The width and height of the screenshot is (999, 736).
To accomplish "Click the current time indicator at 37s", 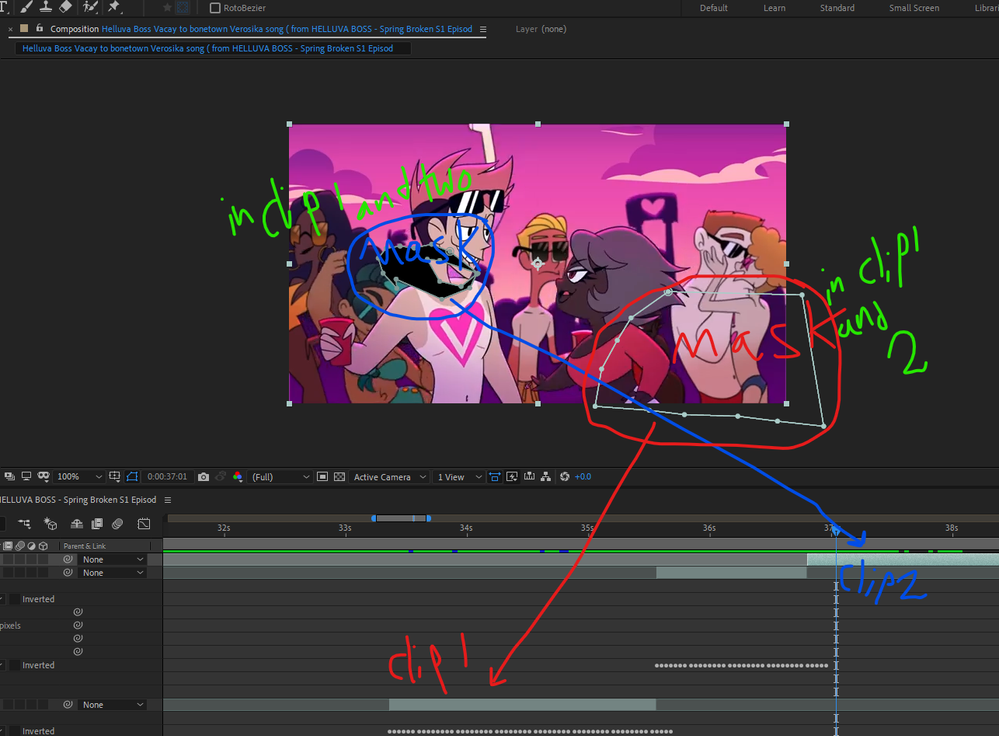I will tap(836, 530).
